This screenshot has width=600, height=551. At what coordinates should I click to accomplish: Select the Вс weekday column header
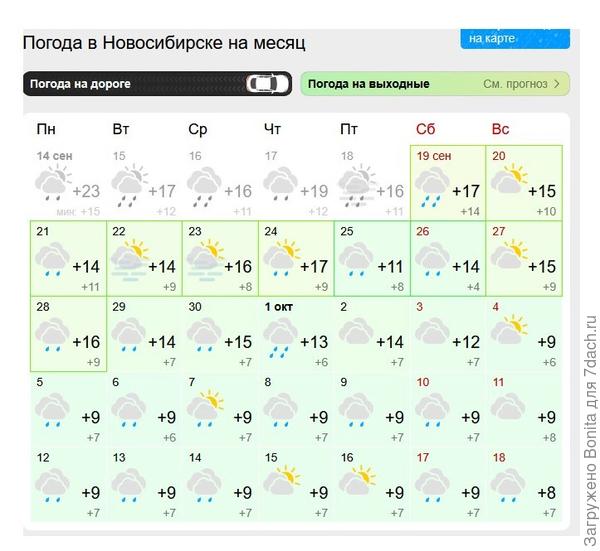coord(500,129)
